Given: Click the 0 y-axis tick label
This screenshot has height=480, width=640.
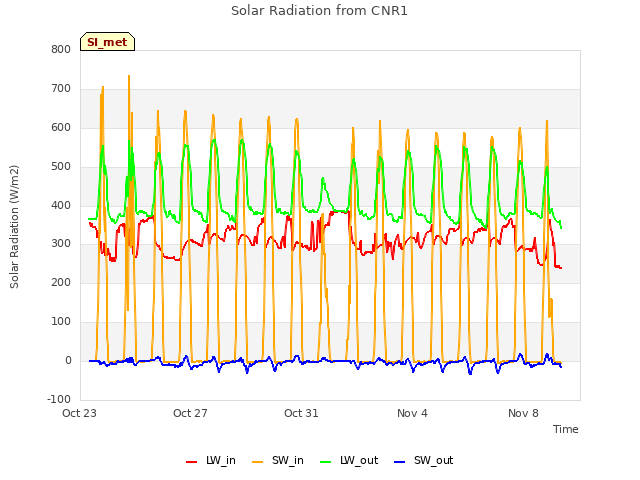Looking at the screenshot, I should click(x=68, y=361).
